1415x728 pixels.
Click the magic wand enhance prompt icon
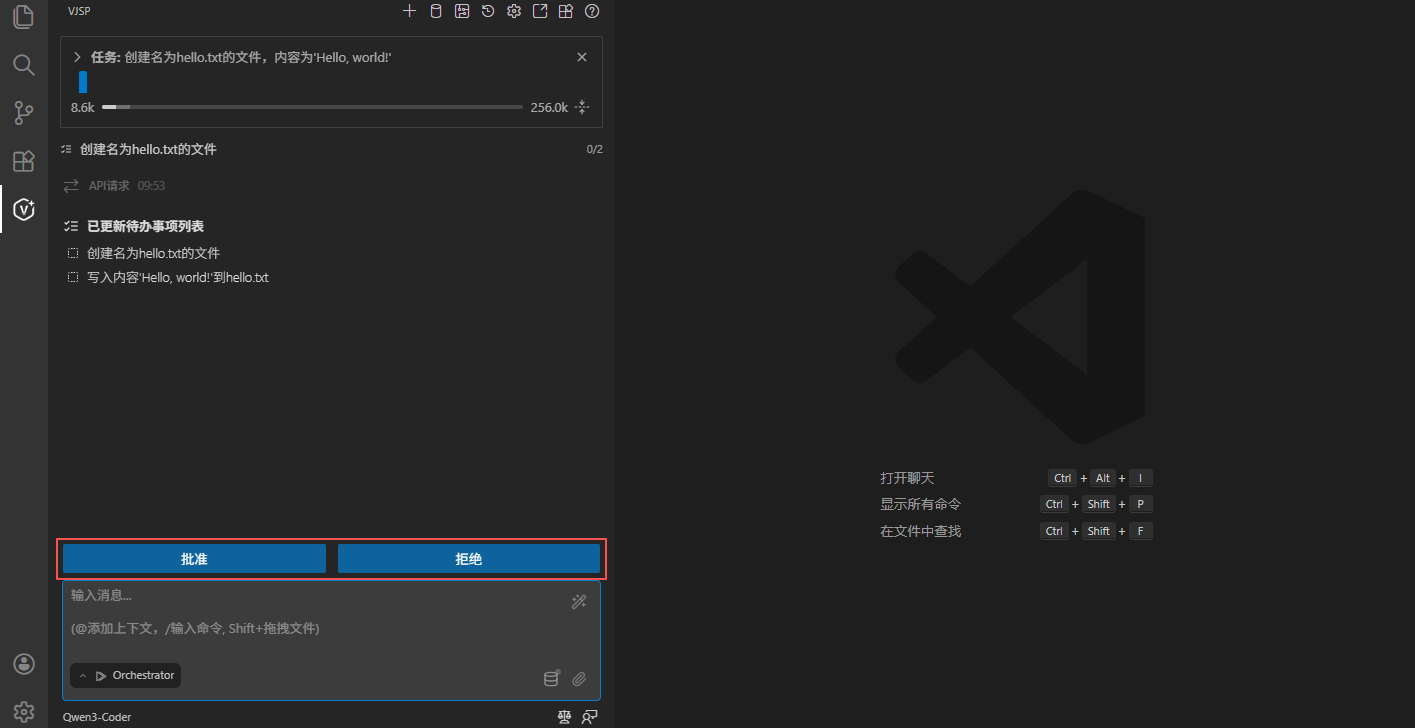point(579,601)
